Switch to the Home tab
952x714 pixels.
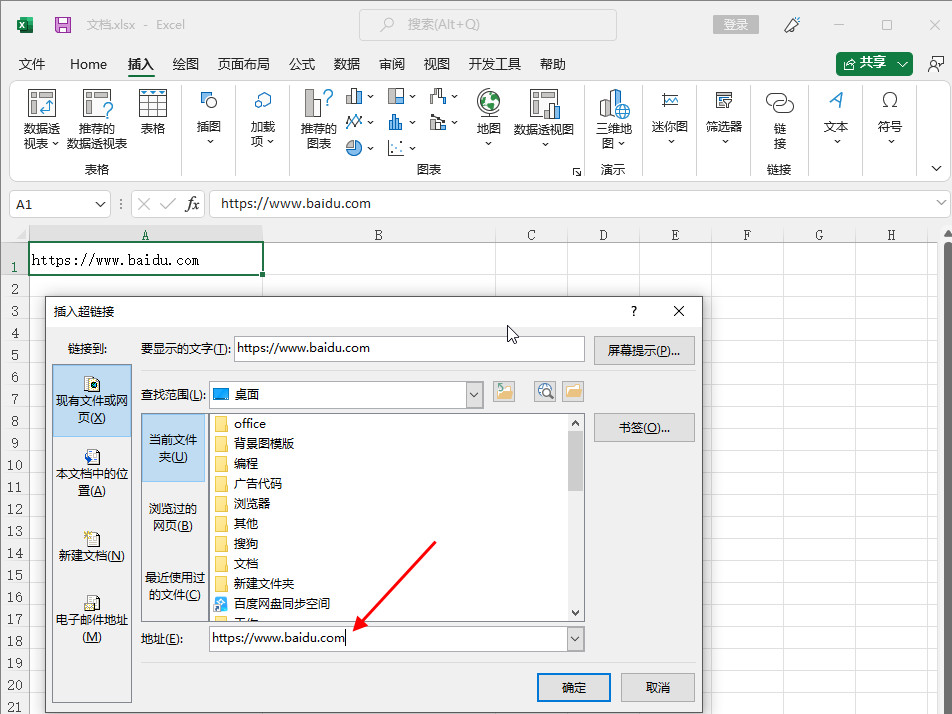coord(88,64)
